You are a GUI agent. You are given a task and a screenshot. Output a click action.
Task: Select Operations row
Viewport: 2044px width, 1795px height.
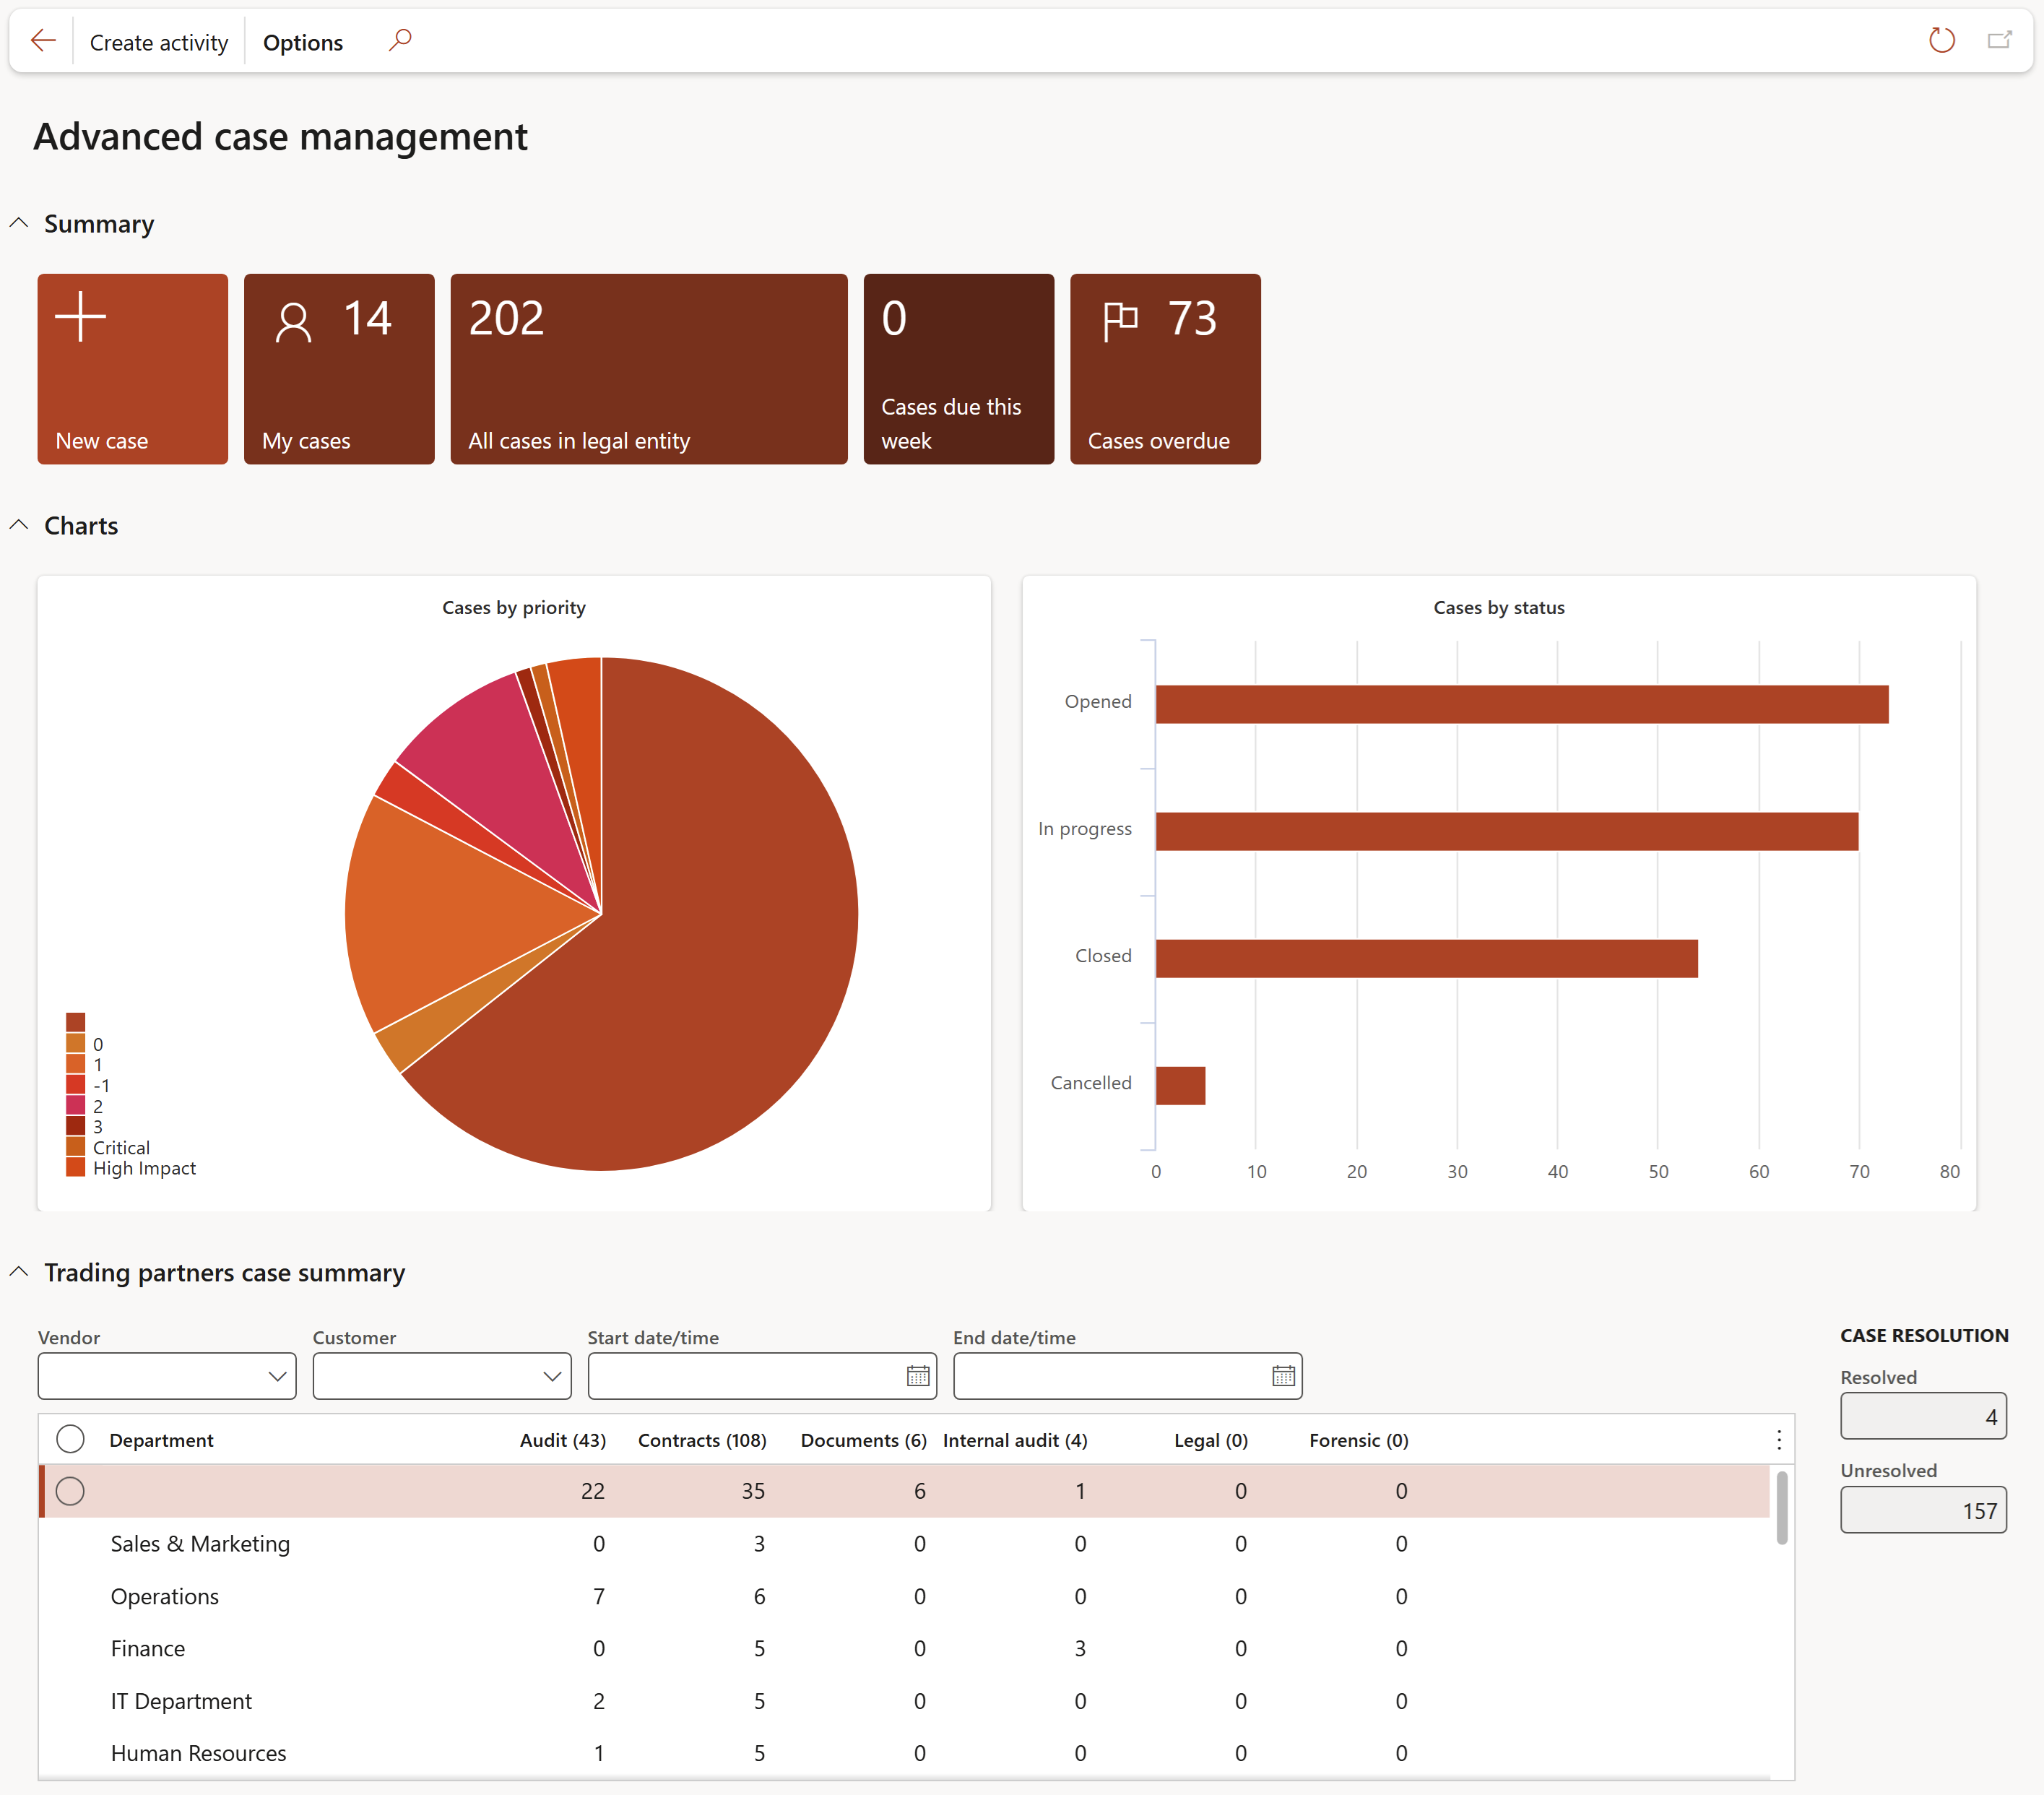click(x=904, y=1596)
